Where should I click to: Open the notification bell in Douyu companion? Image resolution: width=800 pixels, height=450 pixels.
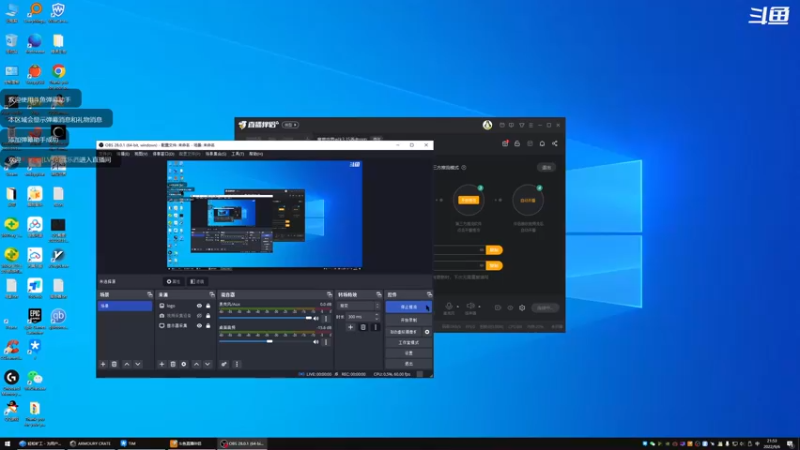click(x=542, y=143)
